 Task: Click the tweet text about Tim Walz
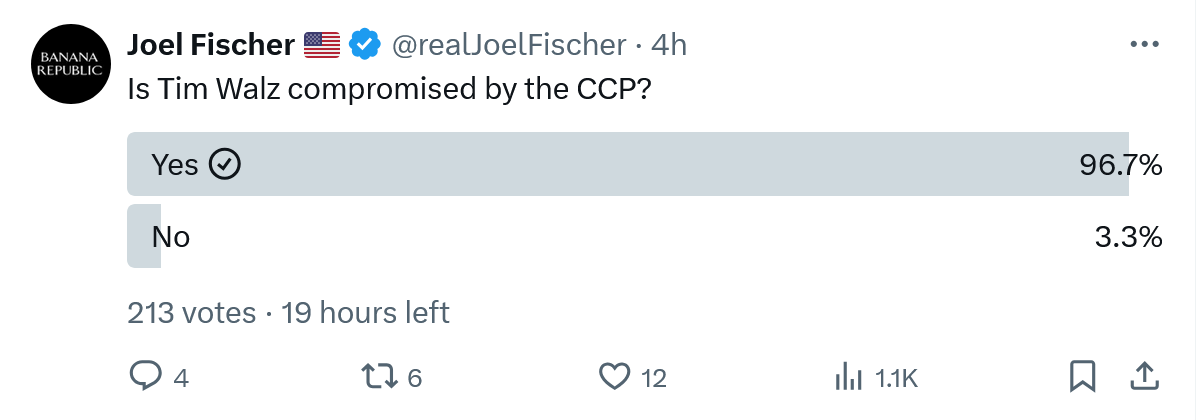coord(391,89)
